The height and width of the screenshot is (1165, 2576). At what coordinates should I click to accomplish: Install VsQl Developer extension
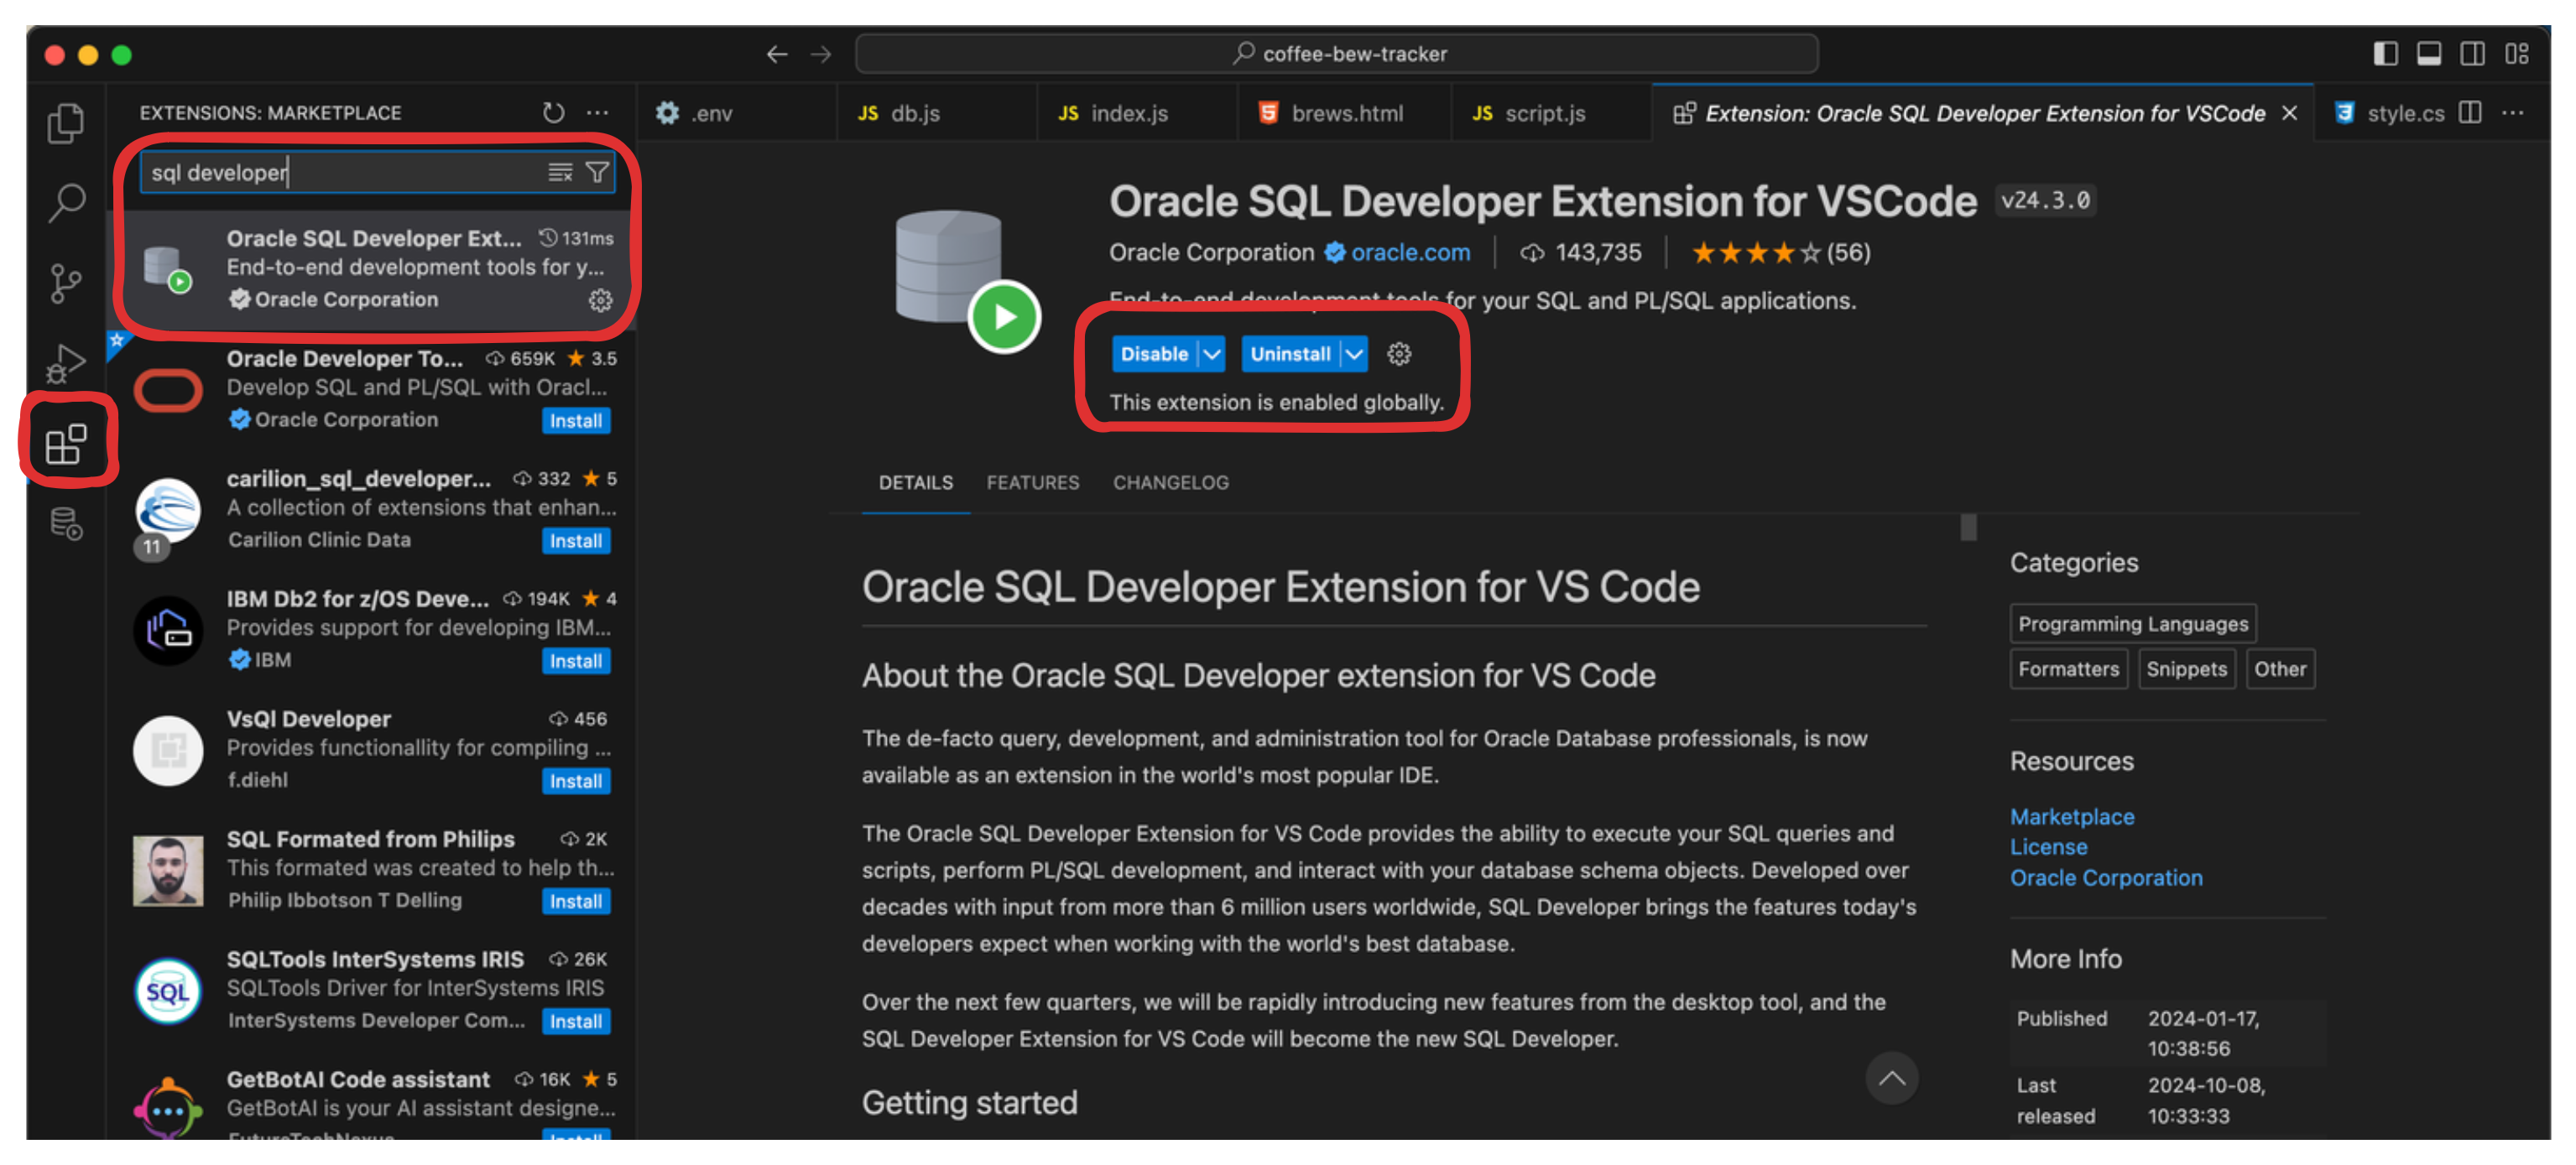(x=576, y=781)
